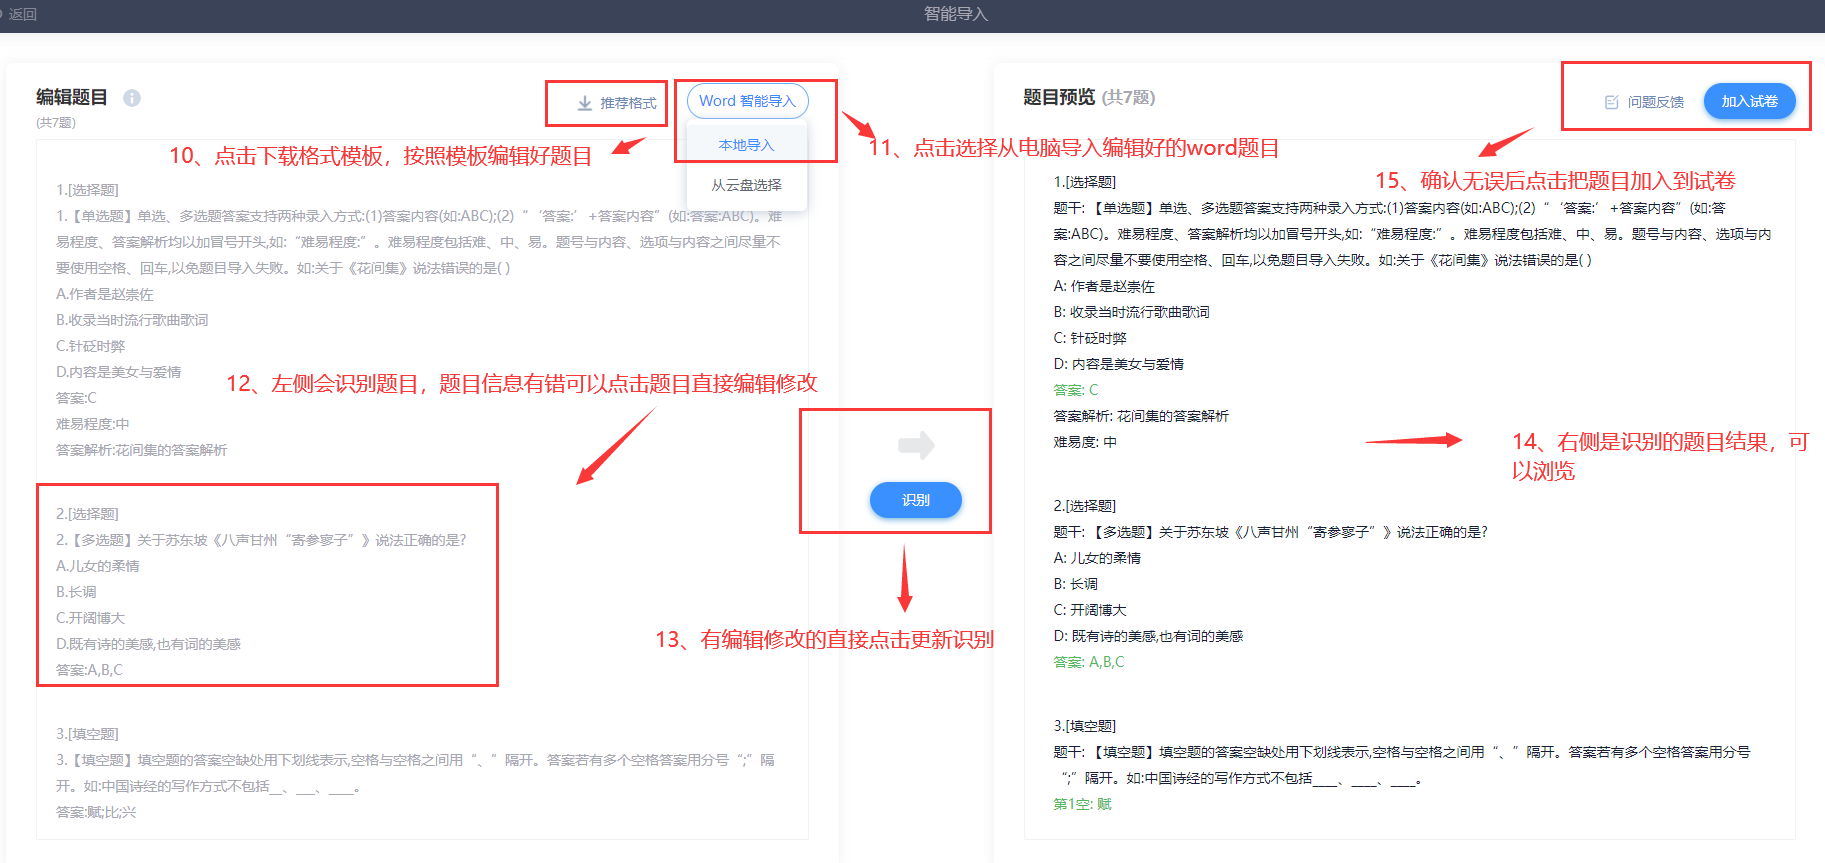Click editor line D.既有诗的美感,也有词的美感

pyautogui.click(x=149, y=644)
